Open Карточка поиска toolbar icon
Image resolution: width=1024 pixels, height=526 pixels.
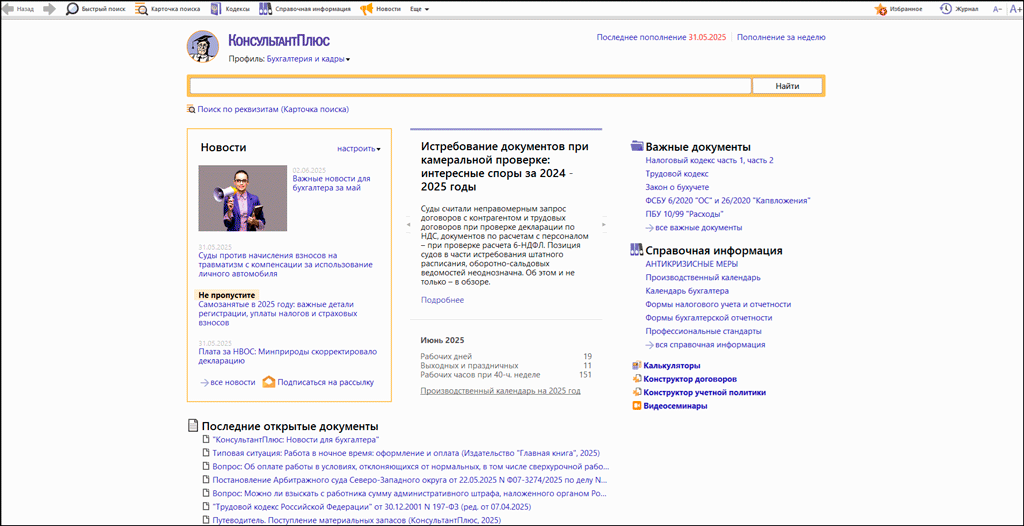coord(141,9)
